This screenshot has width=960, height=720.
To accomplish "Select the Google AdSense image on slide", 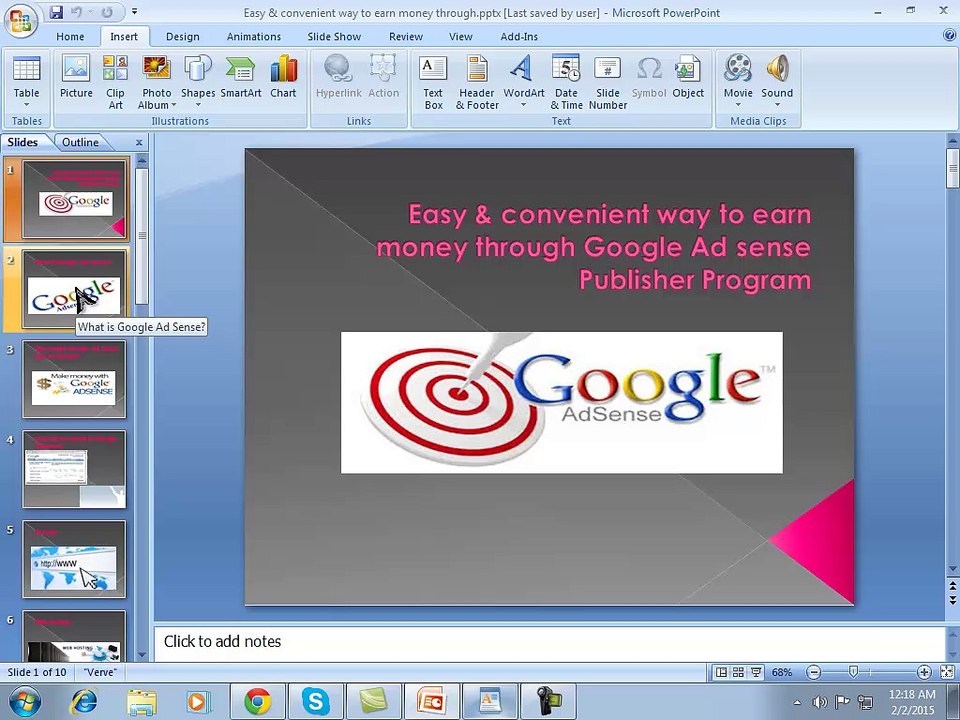I will click(x=561, y=402).
